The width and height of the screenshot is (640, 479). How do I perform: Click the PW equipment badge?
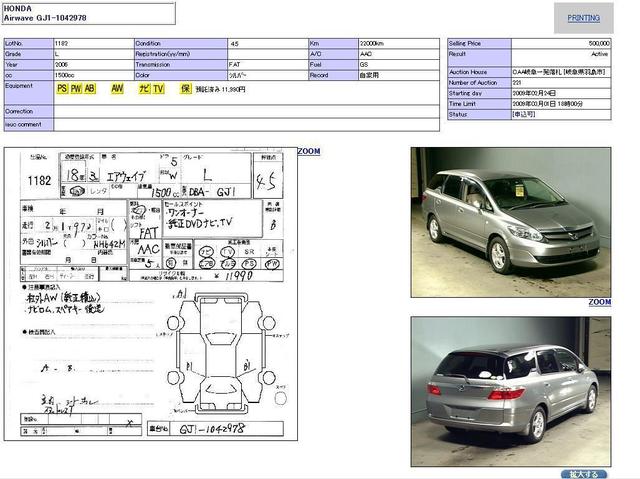(76, 89)
